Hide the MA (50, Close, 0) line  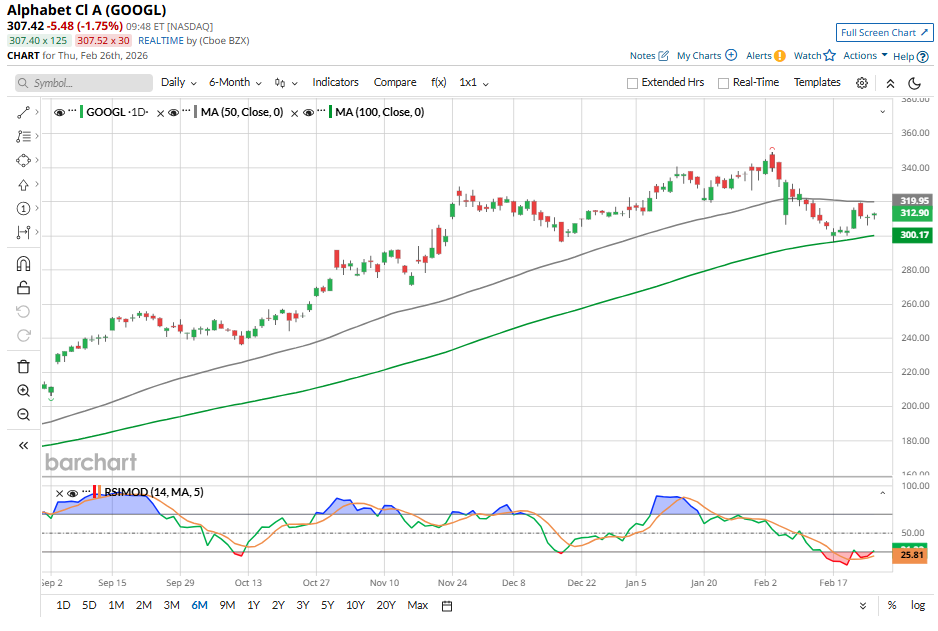click(174, 113)
